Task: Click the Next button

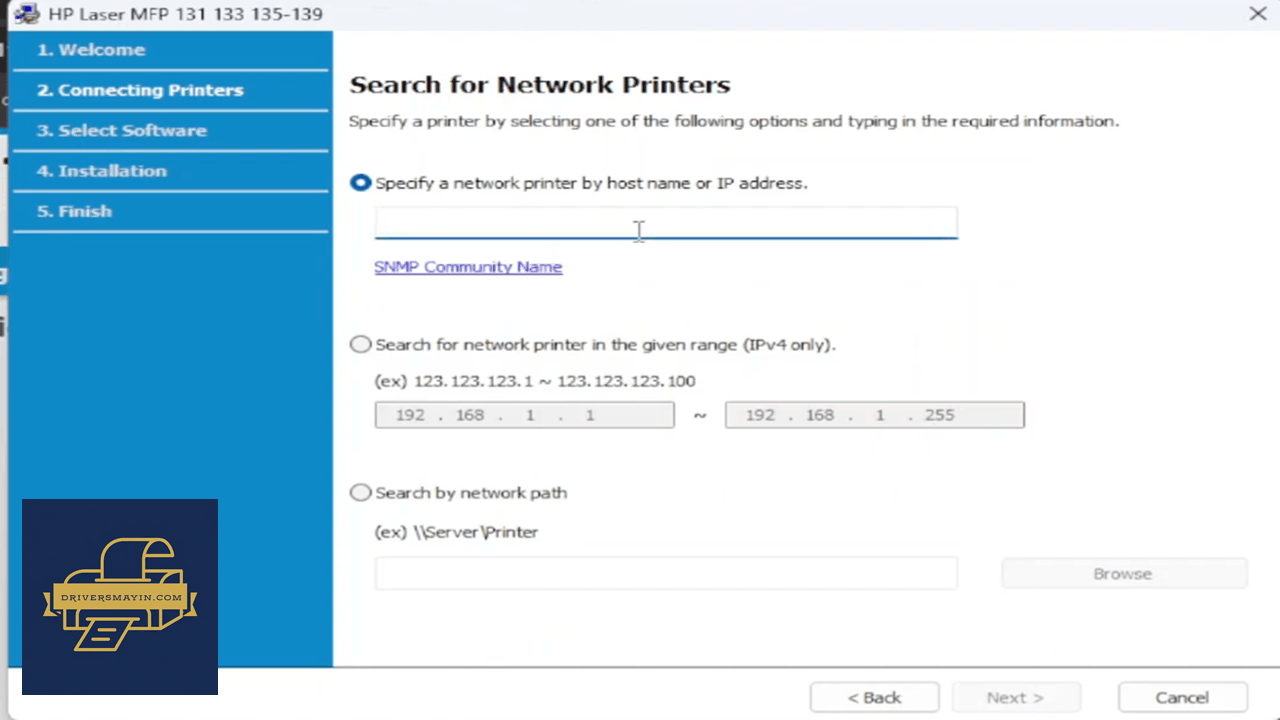Action: pyautogui.click(x=1016, y=697)
